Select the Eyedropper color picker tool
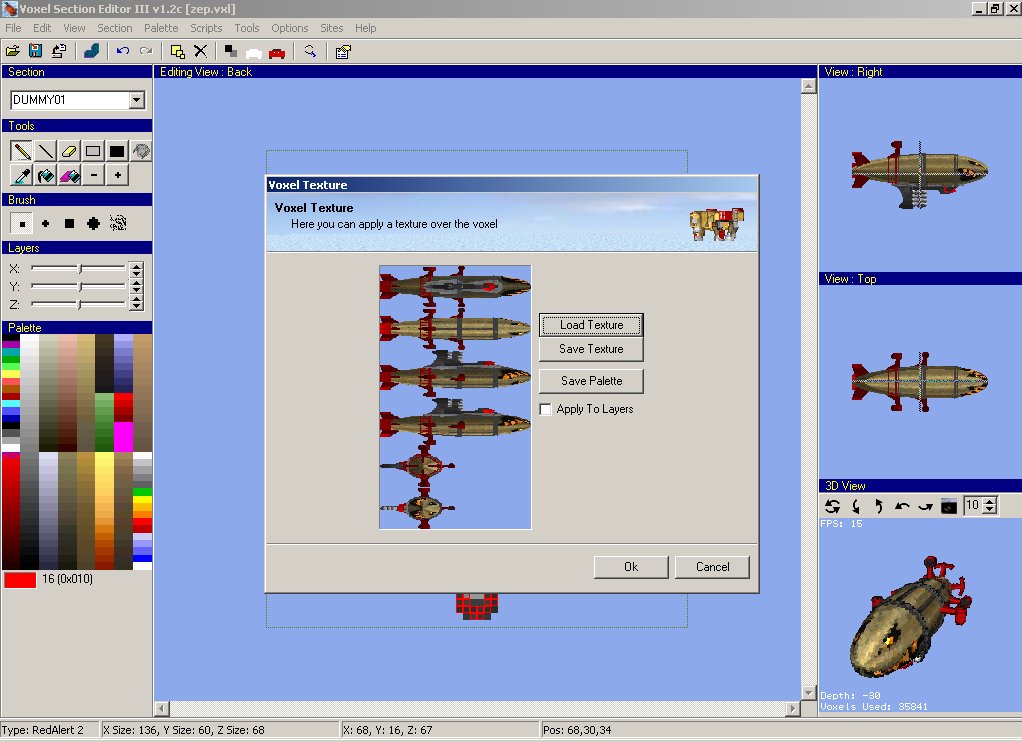Screen dimensions: 1022x742 point(22,175)
